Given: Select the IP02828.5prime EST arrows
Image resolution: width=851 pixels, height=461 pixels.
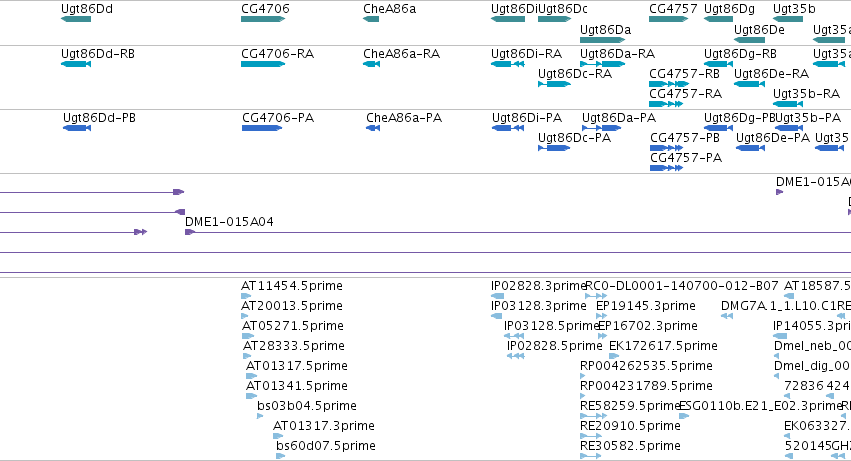Looking at the screenshot, I should click(516, 356).
